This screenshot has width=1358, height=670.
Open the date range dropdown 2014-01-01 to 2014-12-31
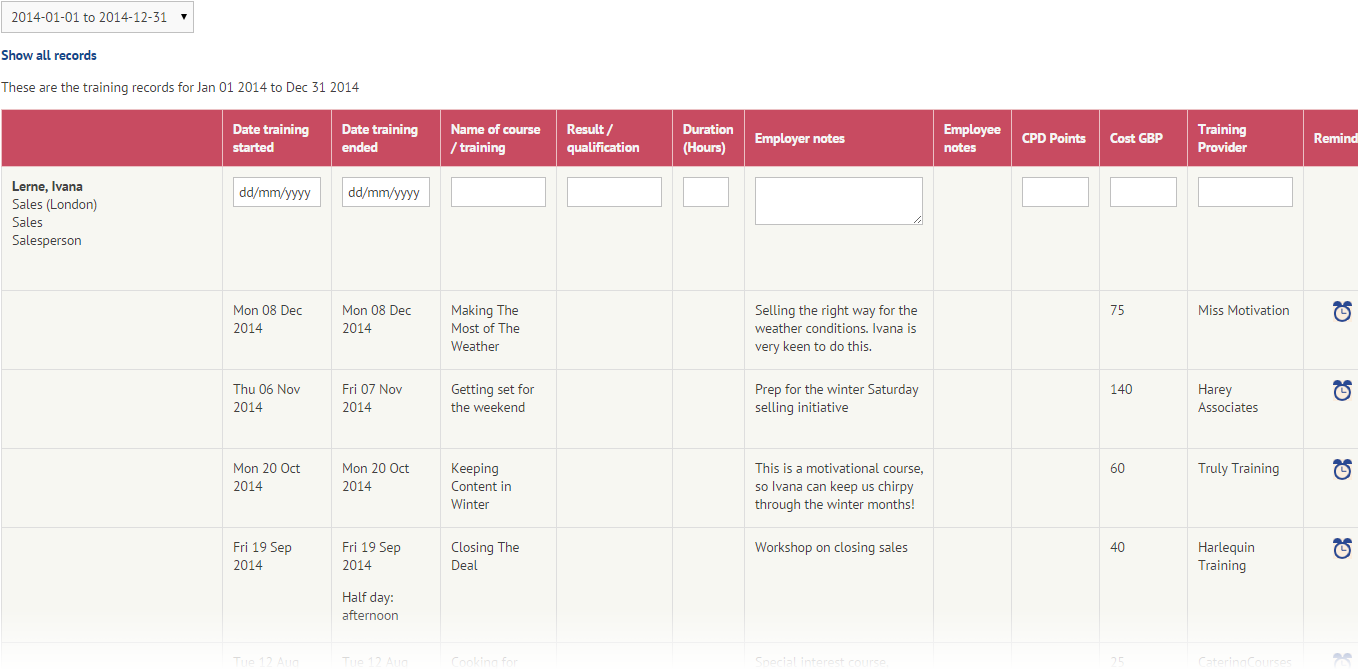(97, 17)
